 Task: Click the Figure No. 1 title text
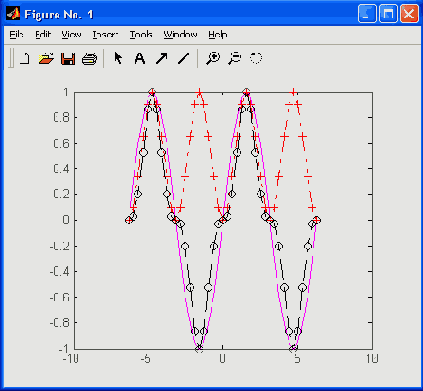click(x=59, y=14)
